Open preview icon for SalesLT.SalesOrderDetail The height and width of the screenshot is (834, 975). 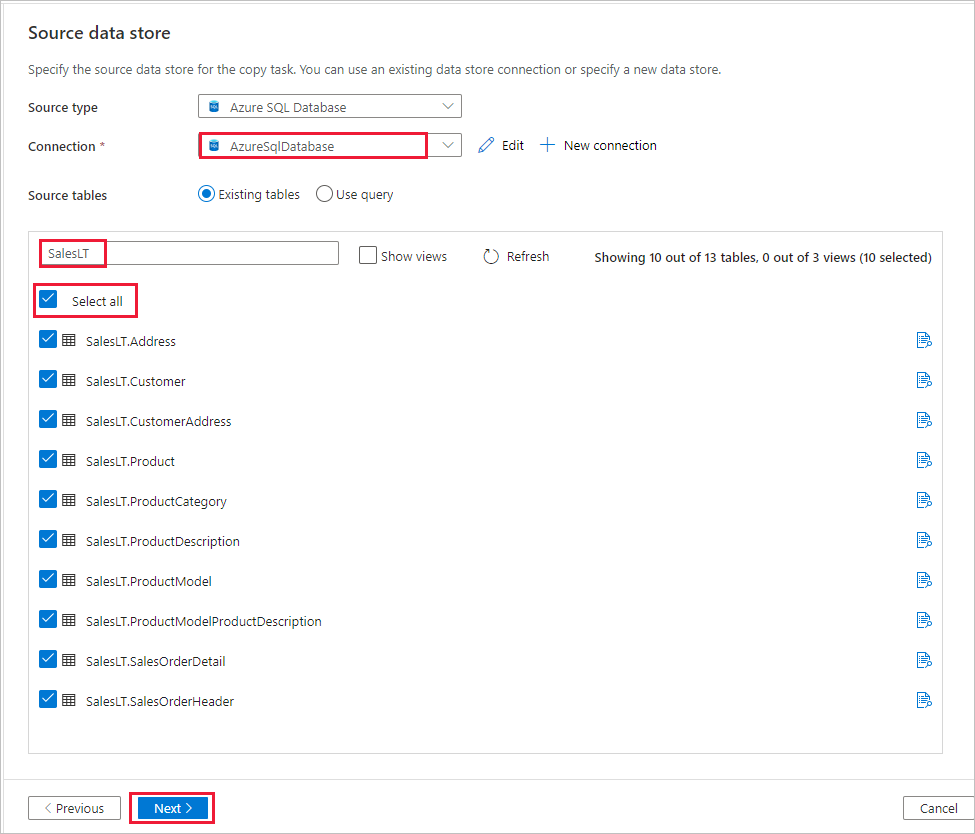pyautogui.click(x=923, y=659)
